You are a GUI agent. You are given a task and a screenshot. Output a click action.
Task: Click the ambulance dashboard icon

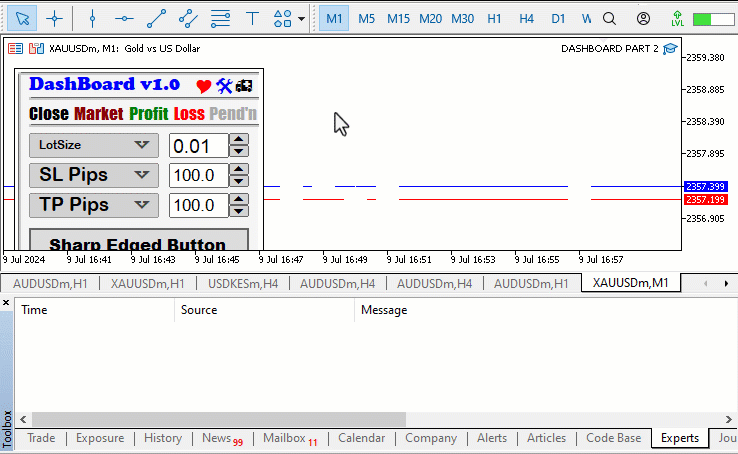tap(244, 86)
